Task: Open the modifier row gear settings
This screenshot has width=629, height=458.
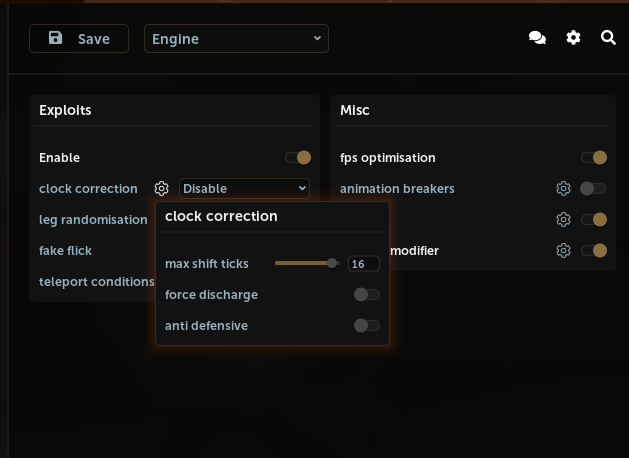Action: [x=563, y=251]
